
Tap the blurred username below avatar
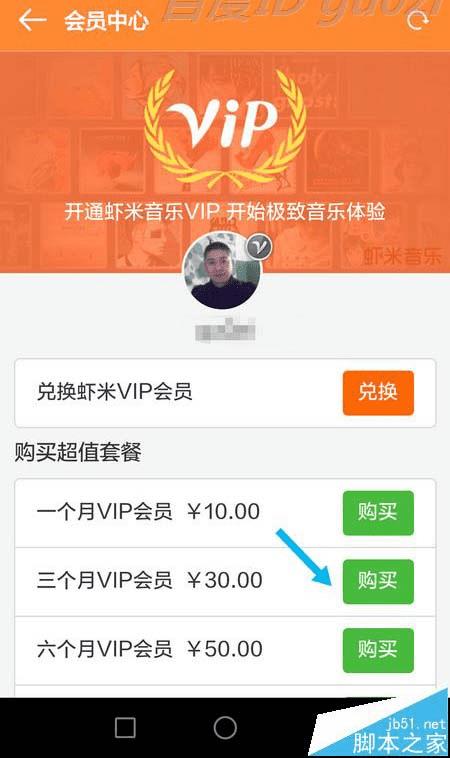(225, 330)
